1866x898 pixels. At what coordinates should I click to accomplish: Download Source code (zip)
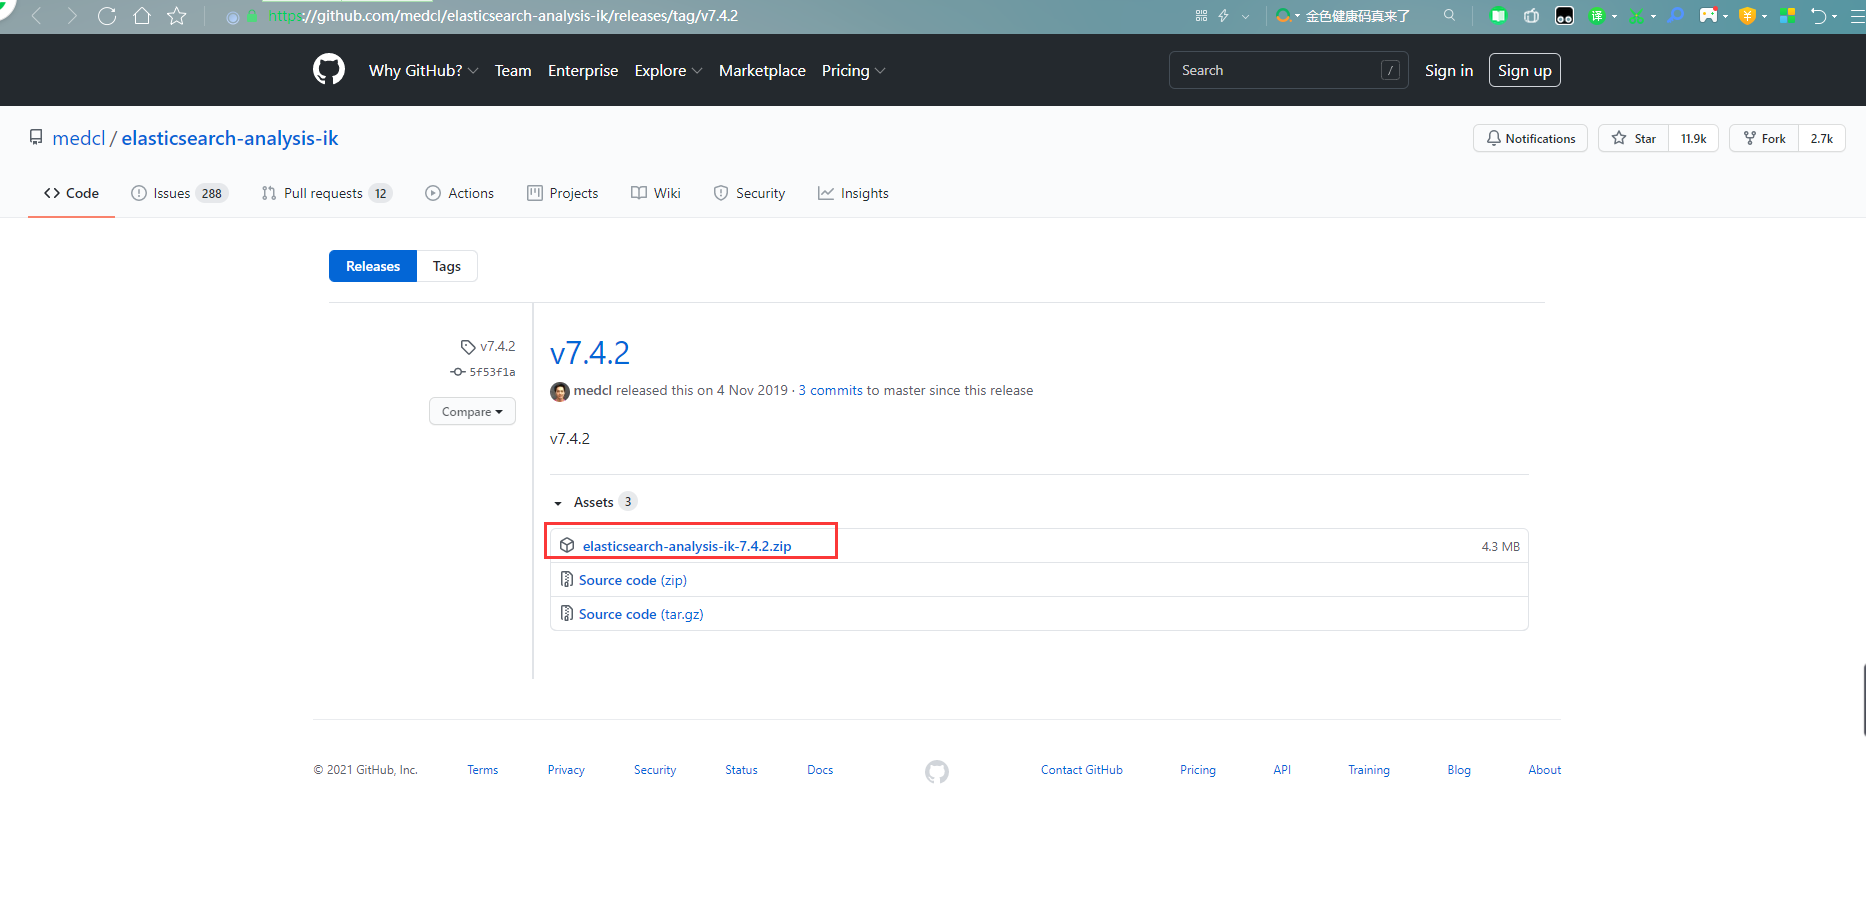pos(633,580)
